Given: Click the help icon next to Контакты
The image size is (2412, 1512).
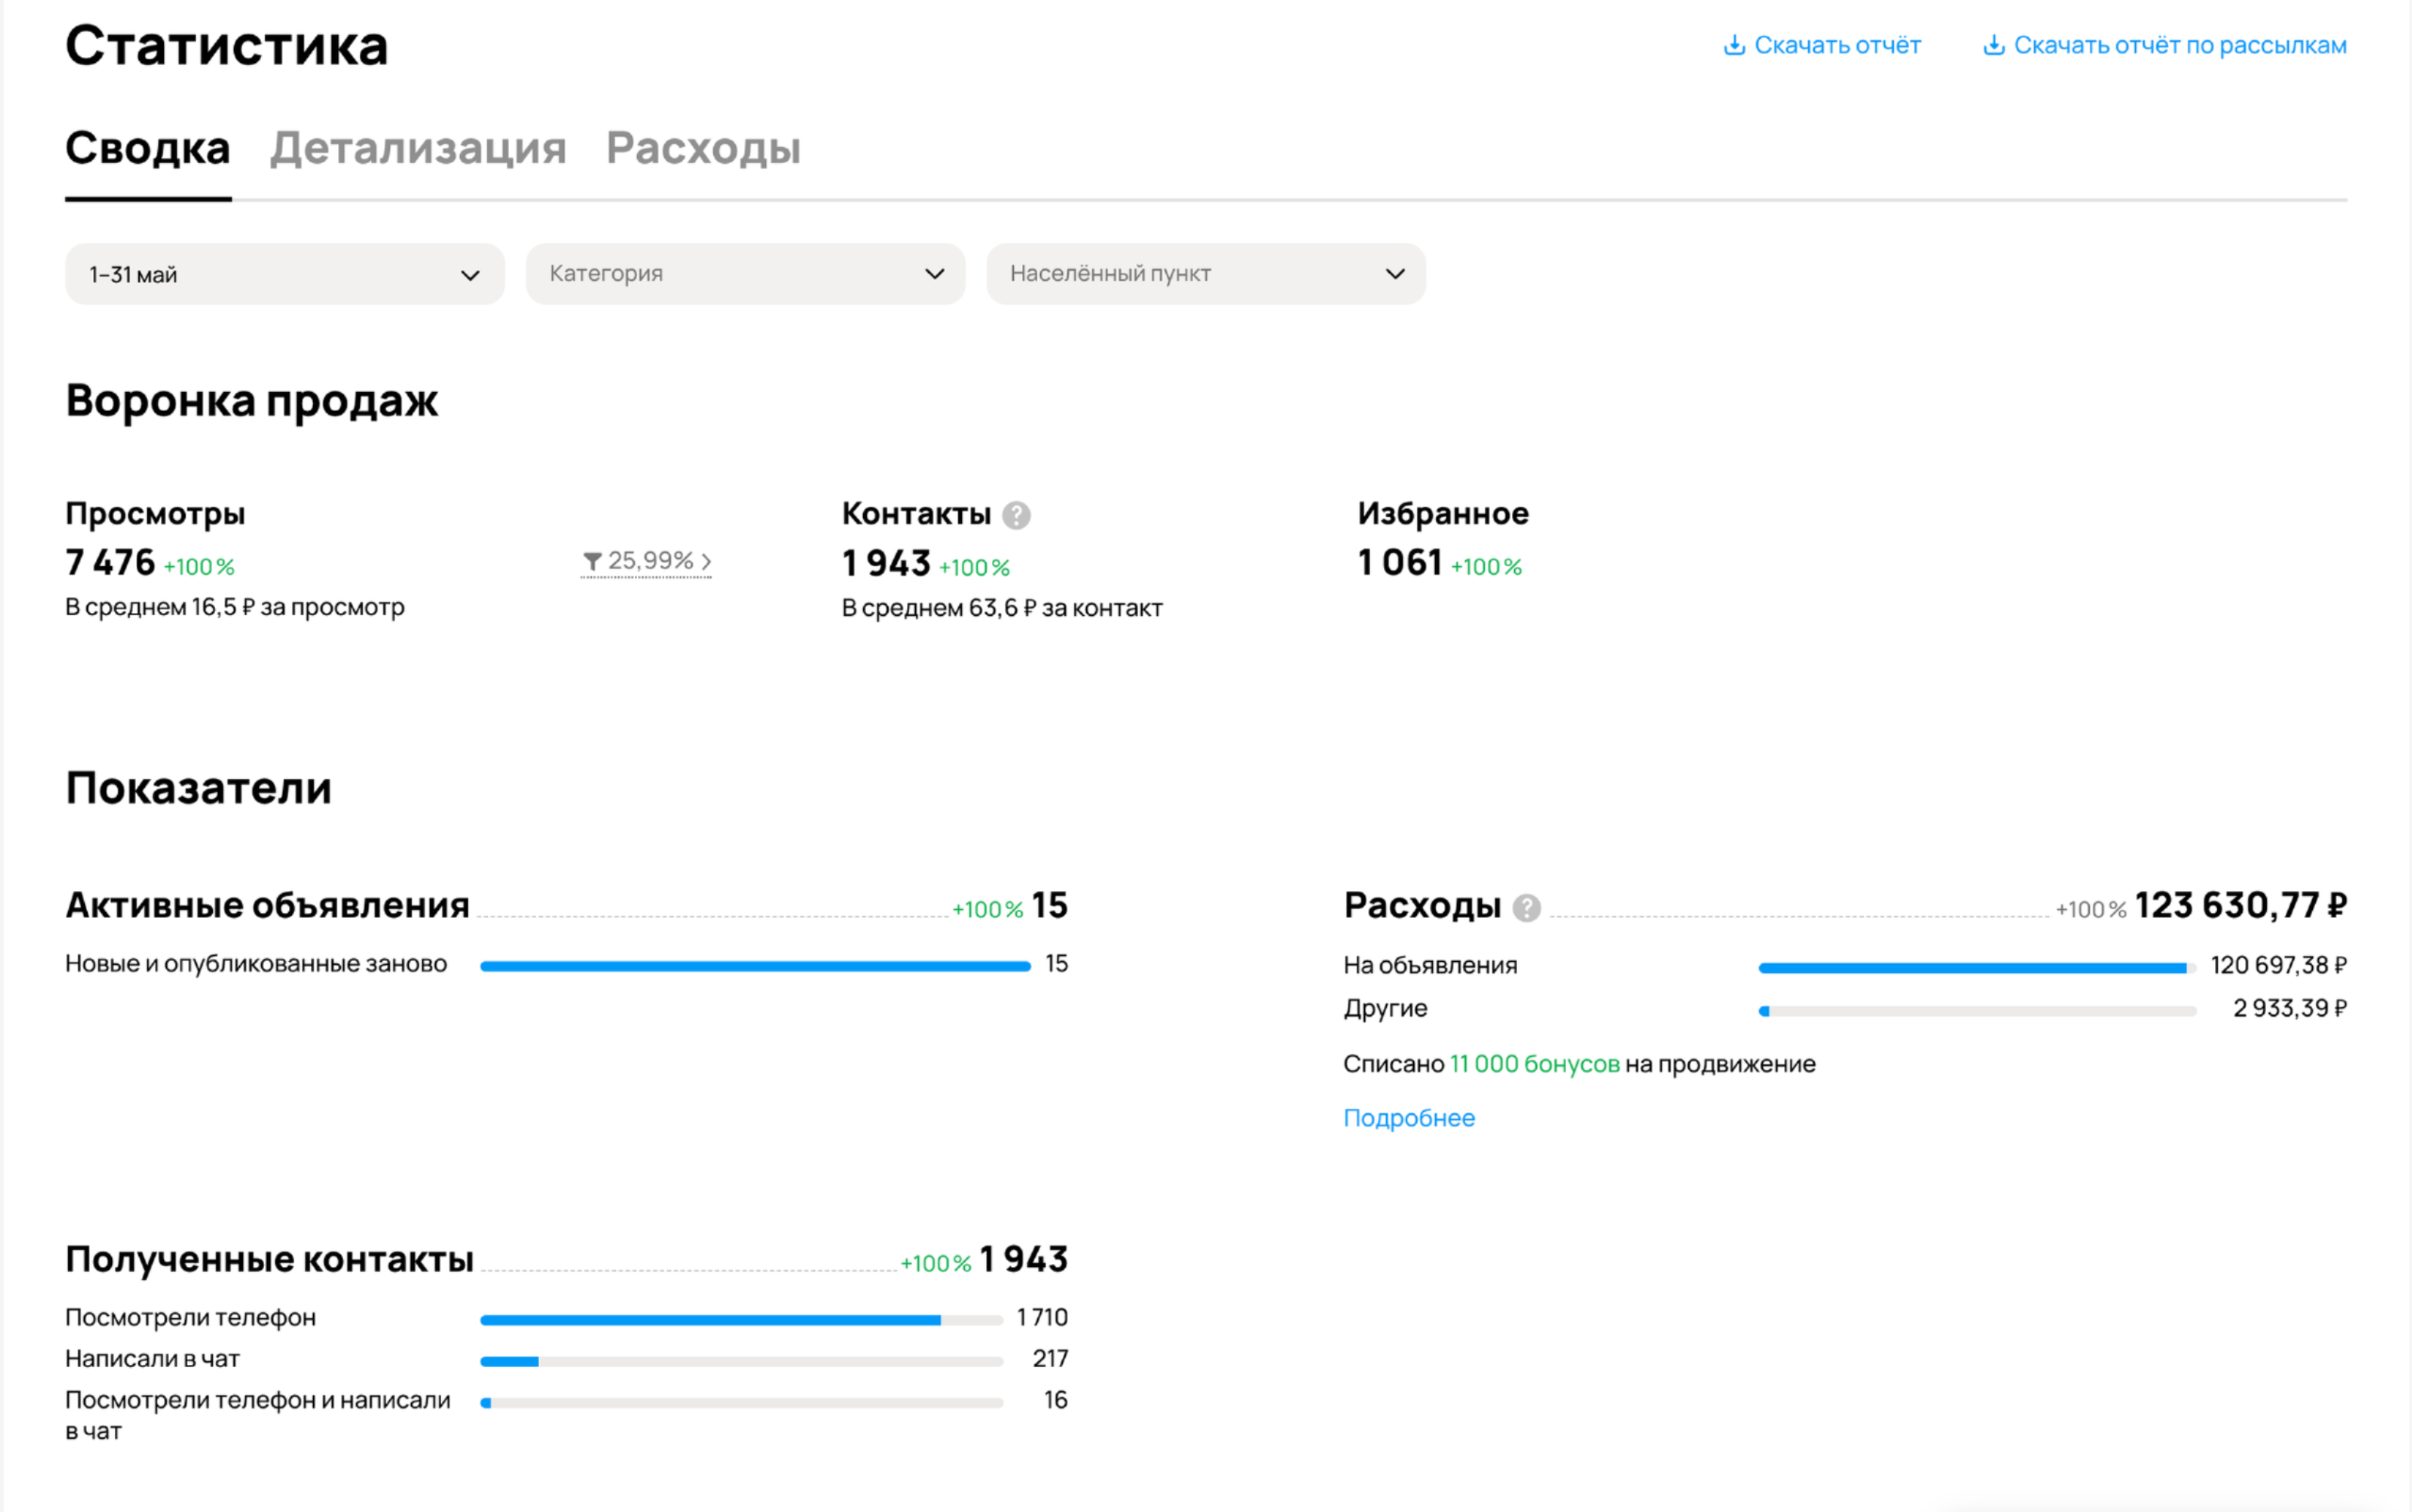Looking at the screenshot, I should [1016, 515].
